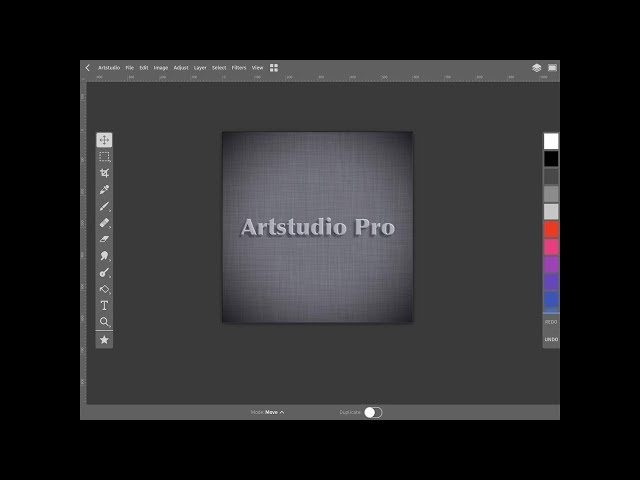Image resolution: width=640 pixels, height=480 pixels.
Task: Click the UNDO button
Action: click(551, 340)
